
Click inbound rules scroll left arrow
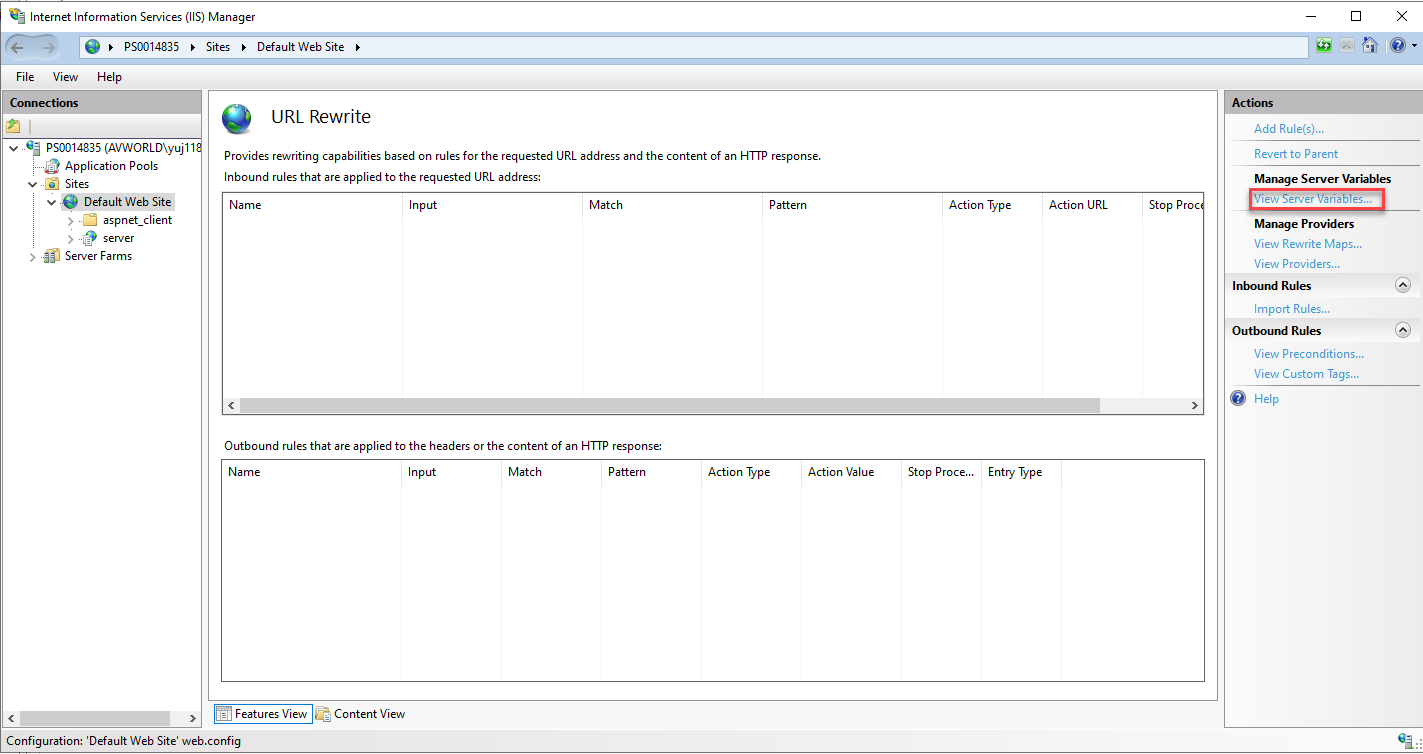point(231,405)
